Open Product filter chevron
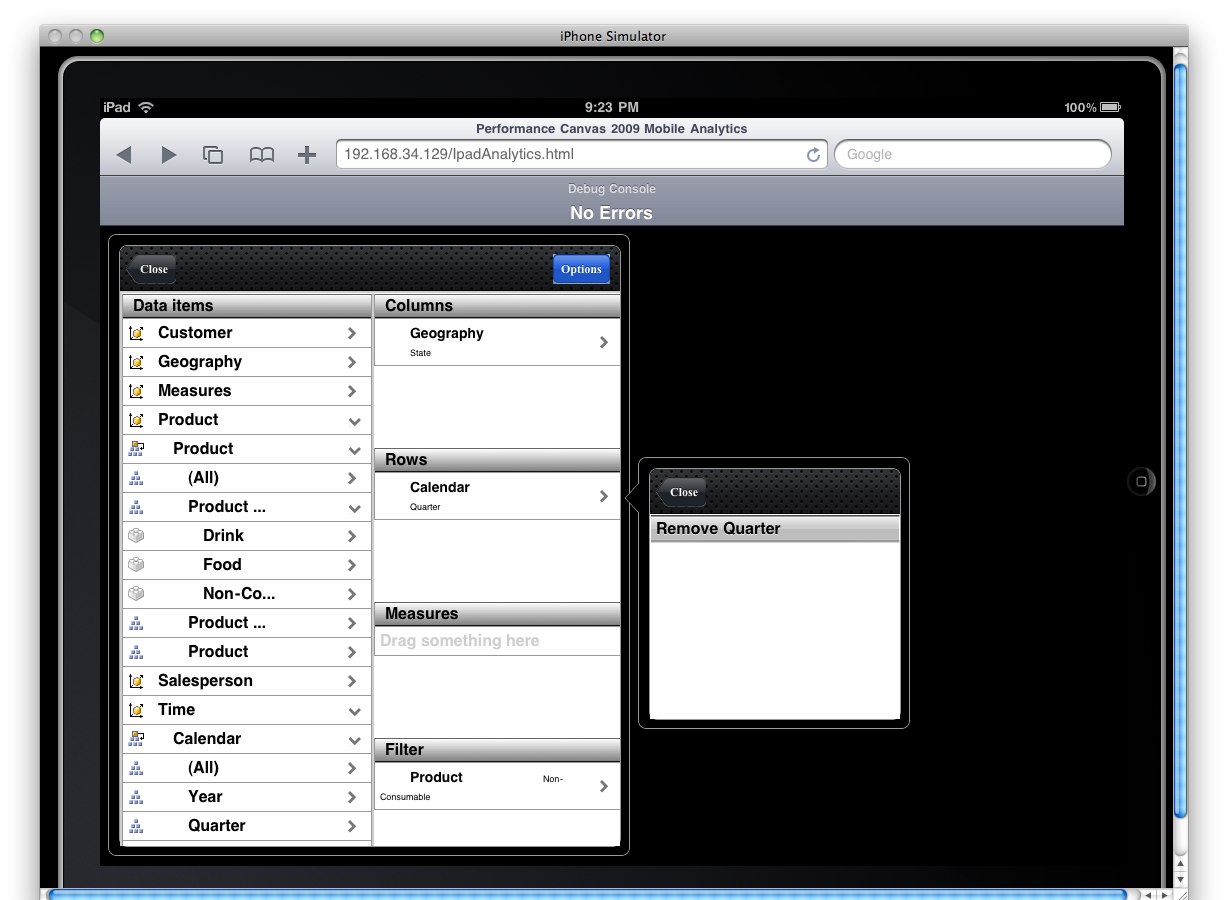Viewport: 1228px width, 900px height. pos(603,786)
